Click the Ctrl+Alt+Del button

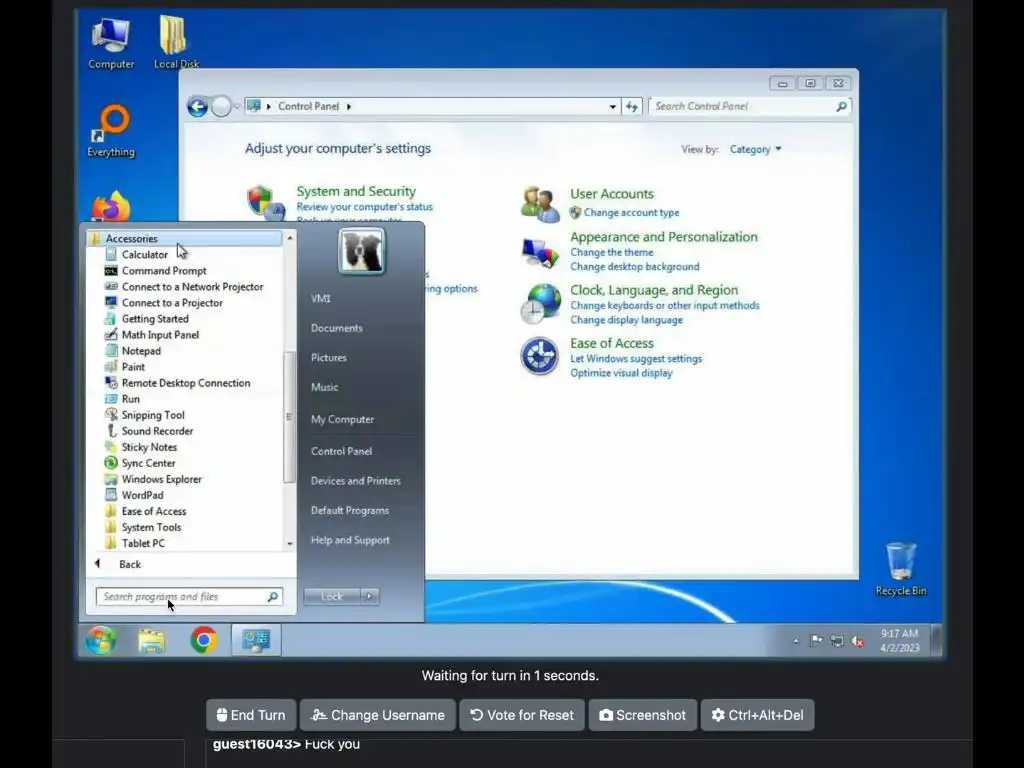tap(758, 715)
